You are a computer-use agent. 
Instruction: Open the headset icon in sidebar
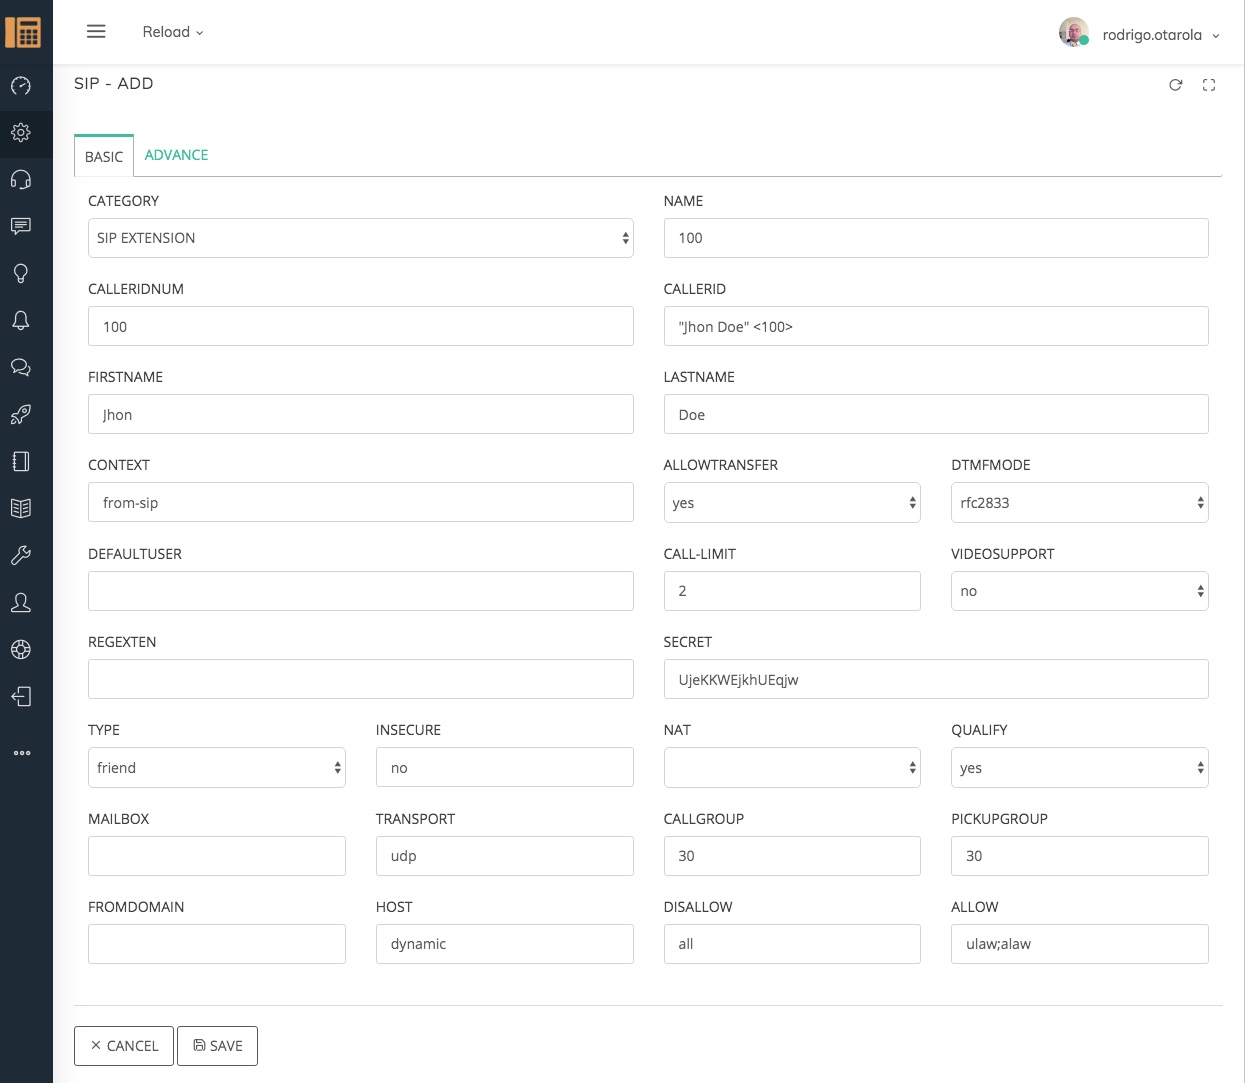click(21, 180)
